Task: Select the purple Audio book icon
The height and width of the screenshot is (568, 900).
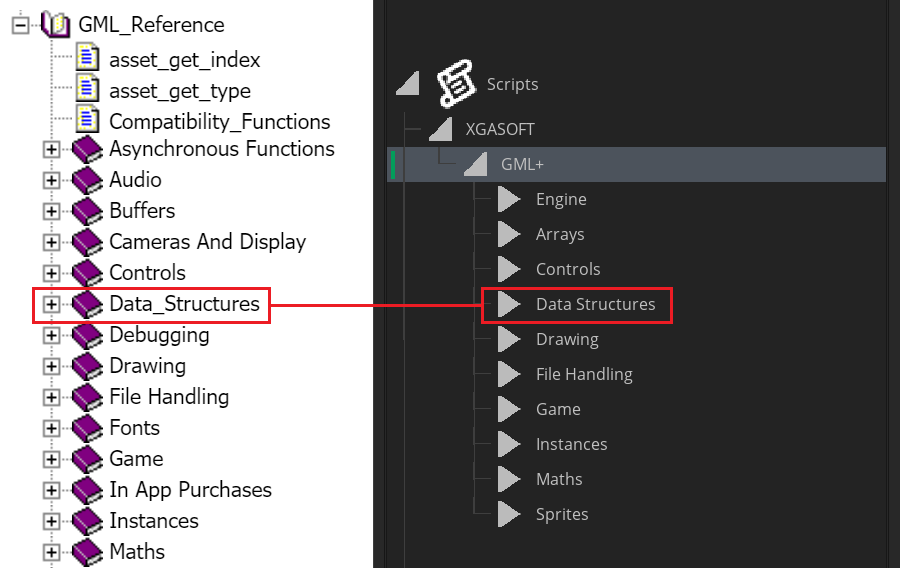Action: (x=88, y=180)
